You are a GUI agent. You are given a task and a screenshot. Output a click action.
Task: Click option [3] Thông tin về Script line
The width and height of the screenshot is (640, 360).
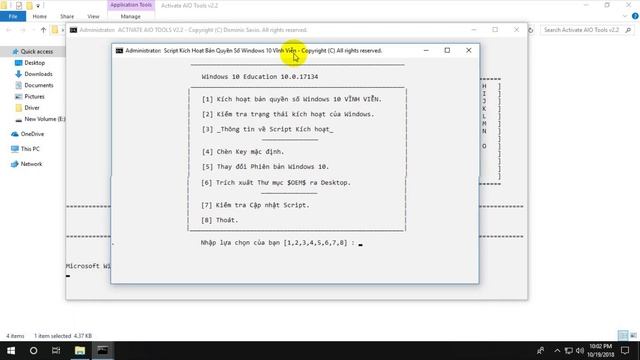[x=268, y=129]
